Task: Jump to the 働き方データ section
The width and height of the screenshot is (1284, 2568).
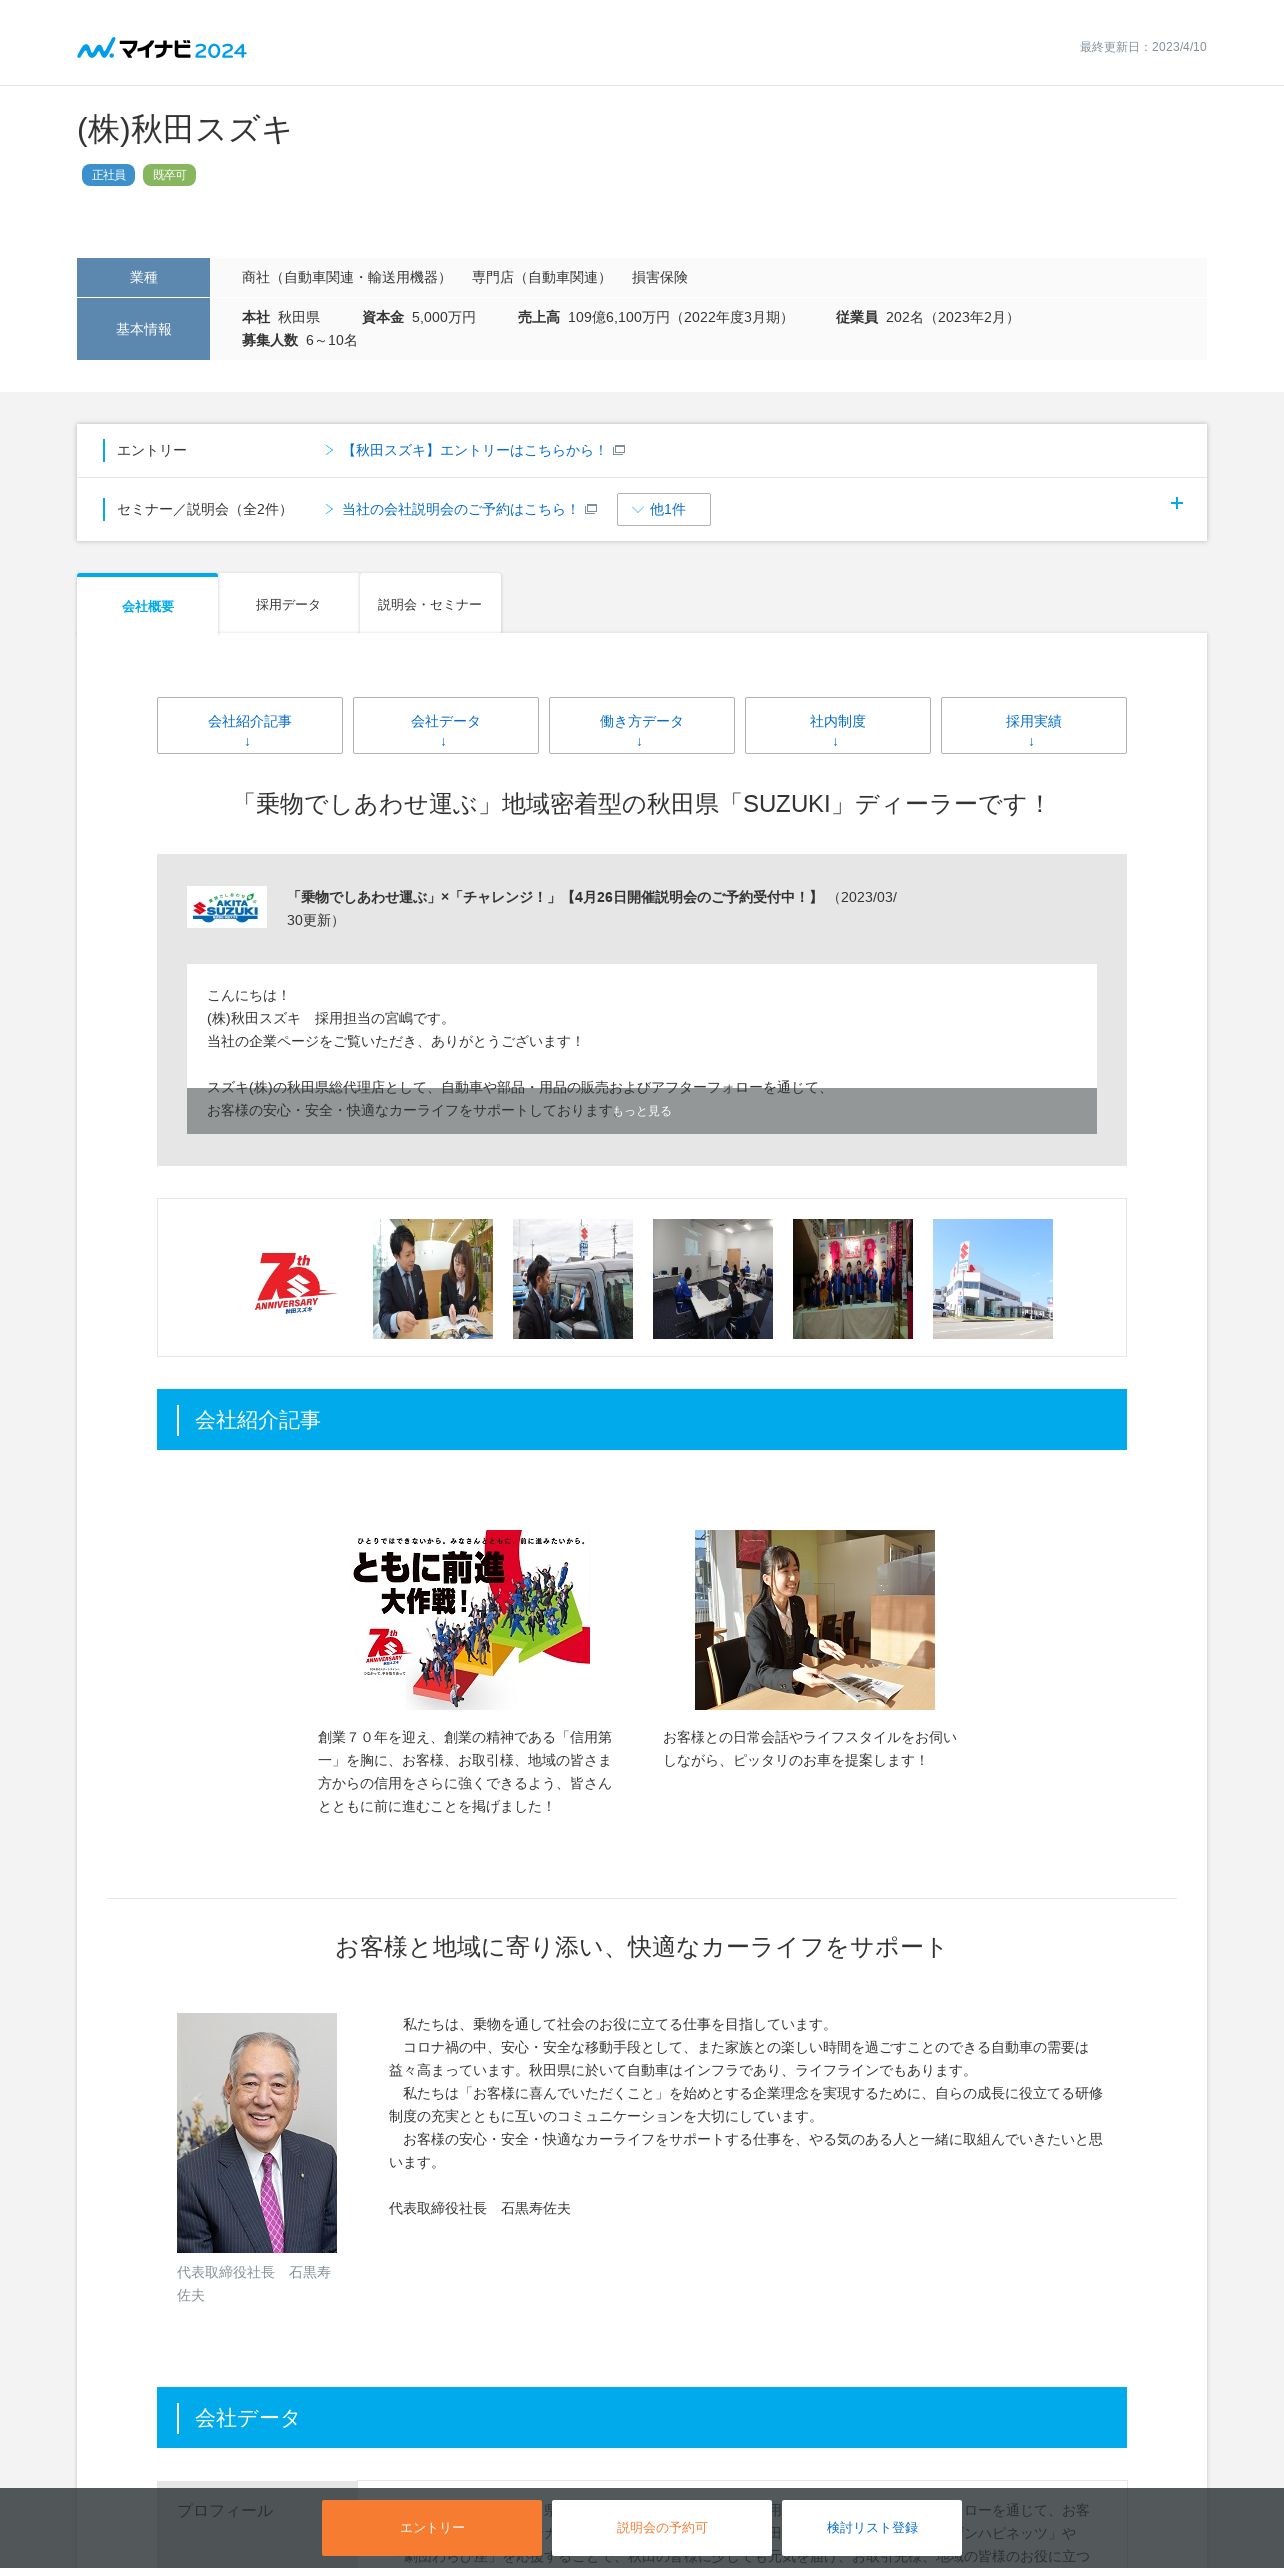Action: point(642,726)
